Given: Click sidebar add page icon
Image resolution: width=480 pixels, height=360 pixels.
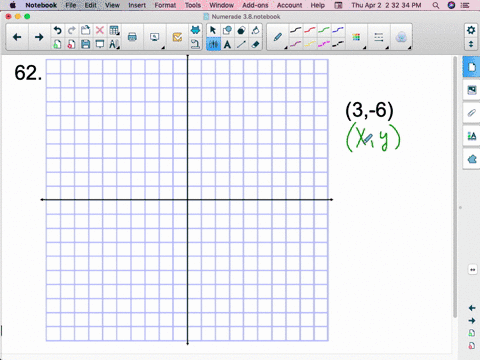Looking at the screenshot, I should click(x=472, y=333).
